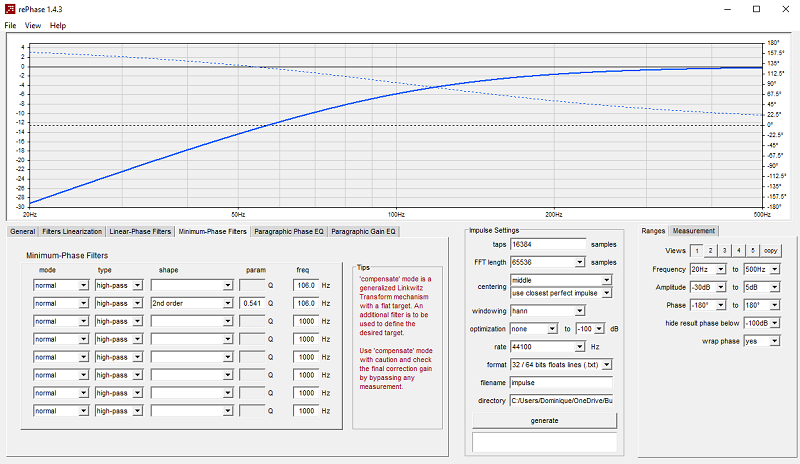Open shape dropdown of third filter row
This screenshot has width=800, height=464.
(x=192, y=321)
